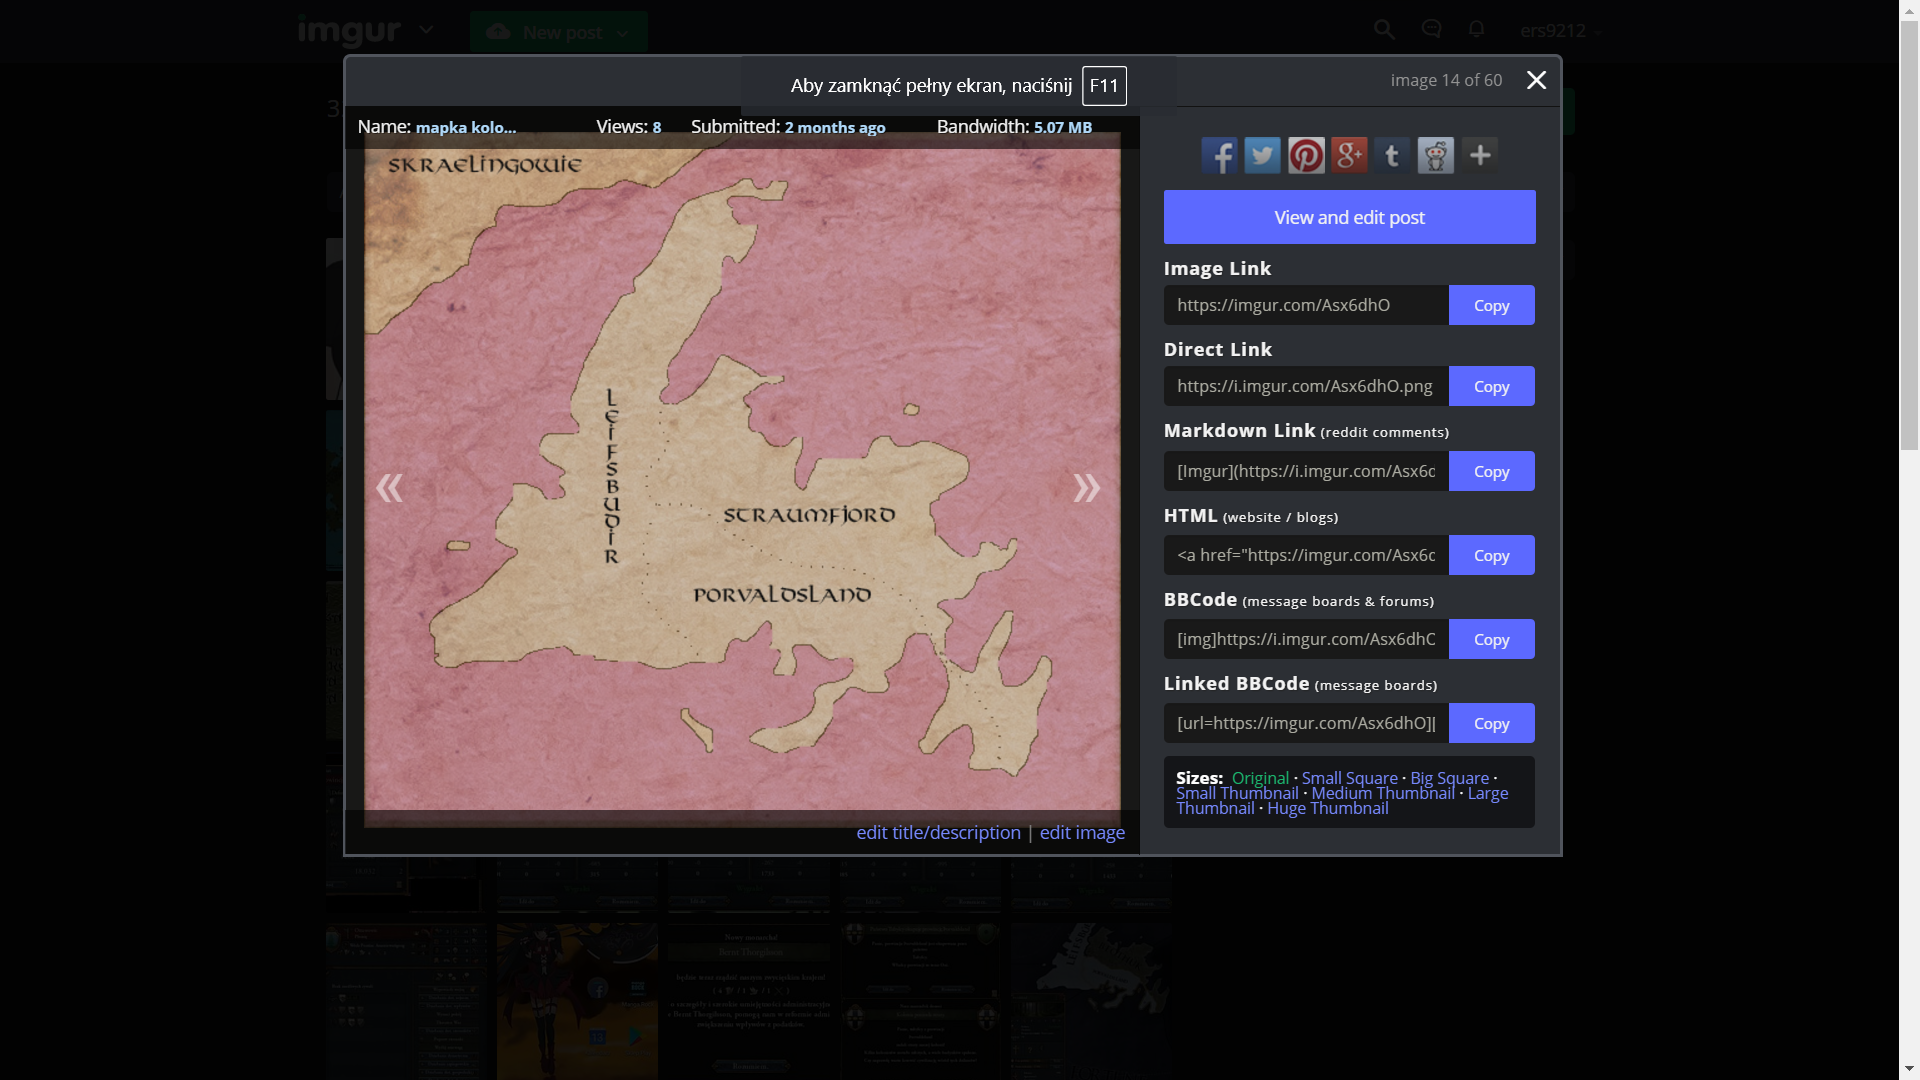
Task: Select the Linked BBCode text field
Action: 1306,723
